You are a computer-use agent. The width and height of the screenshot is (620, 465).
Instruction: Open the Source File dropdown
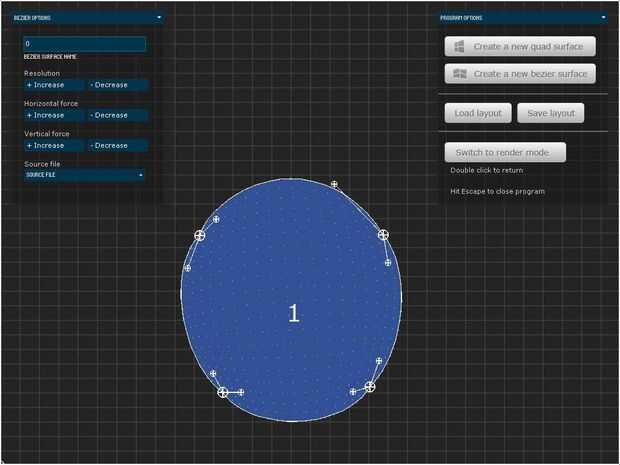pos(84,175)
